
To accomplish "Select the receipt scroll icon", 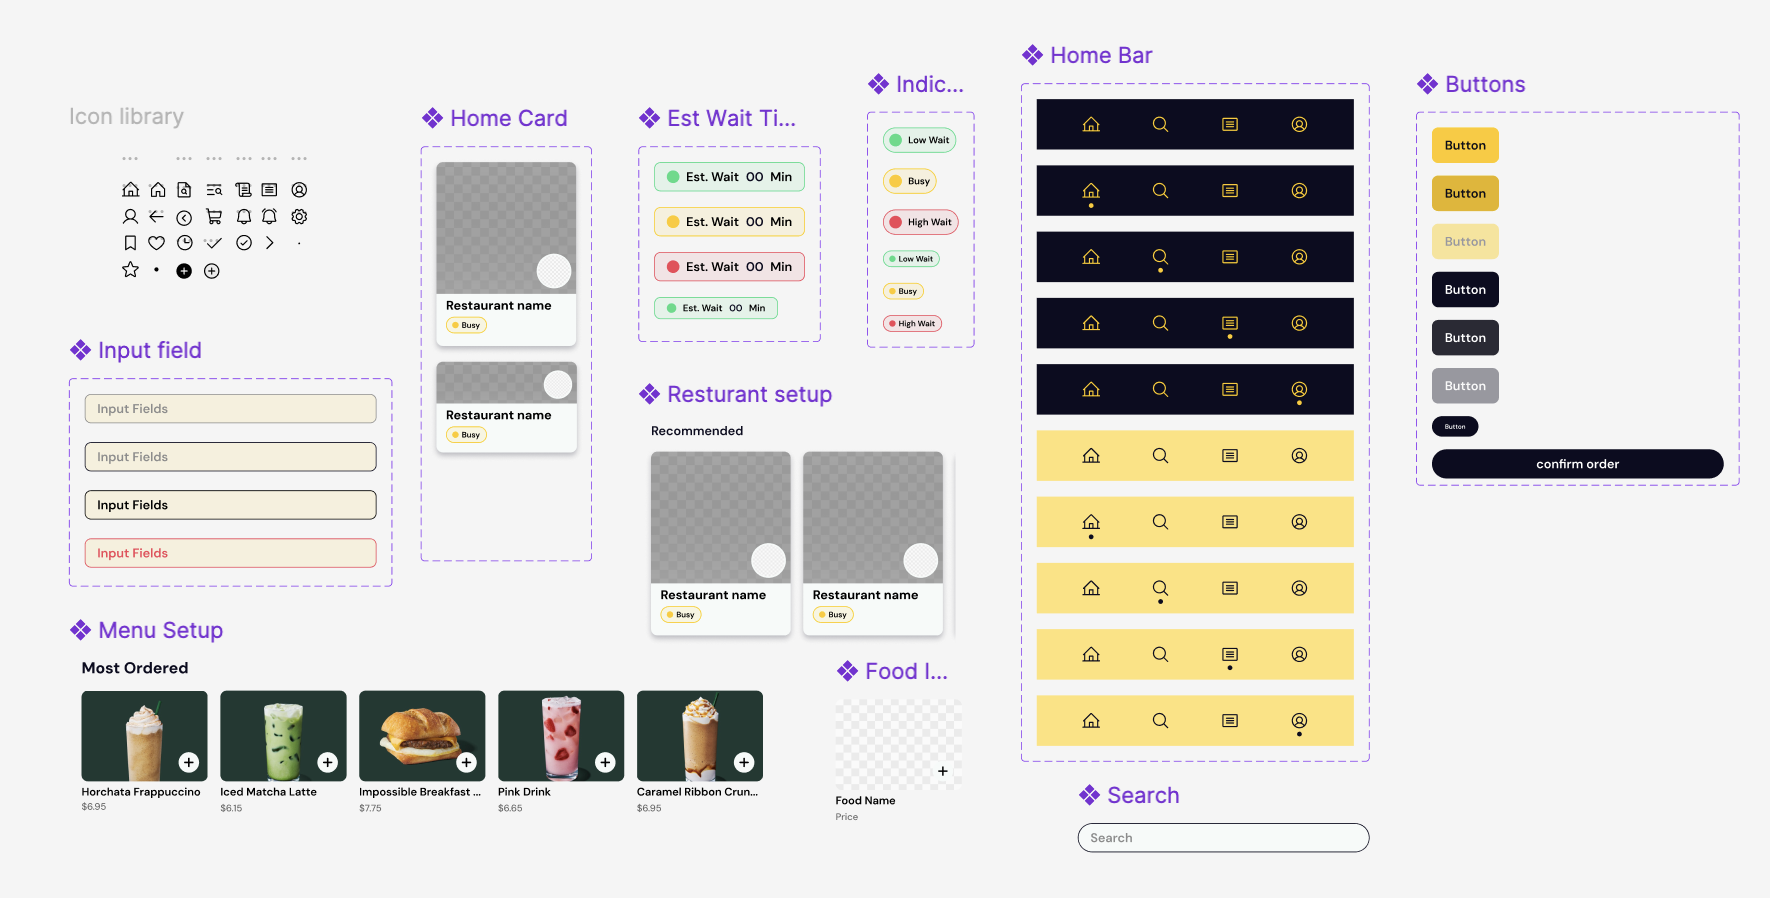I will coord(243,190).
